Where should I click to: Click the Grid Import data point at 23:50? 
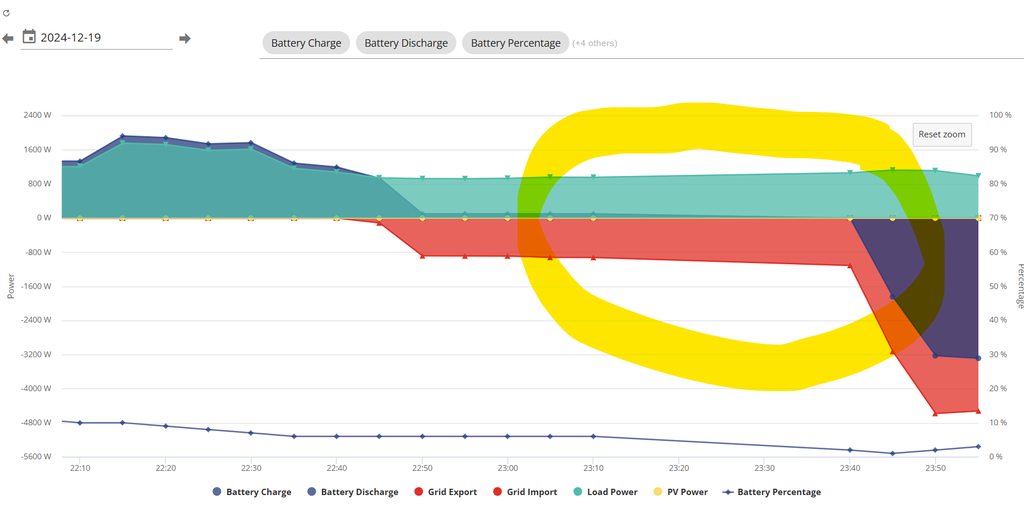[935, 413]
